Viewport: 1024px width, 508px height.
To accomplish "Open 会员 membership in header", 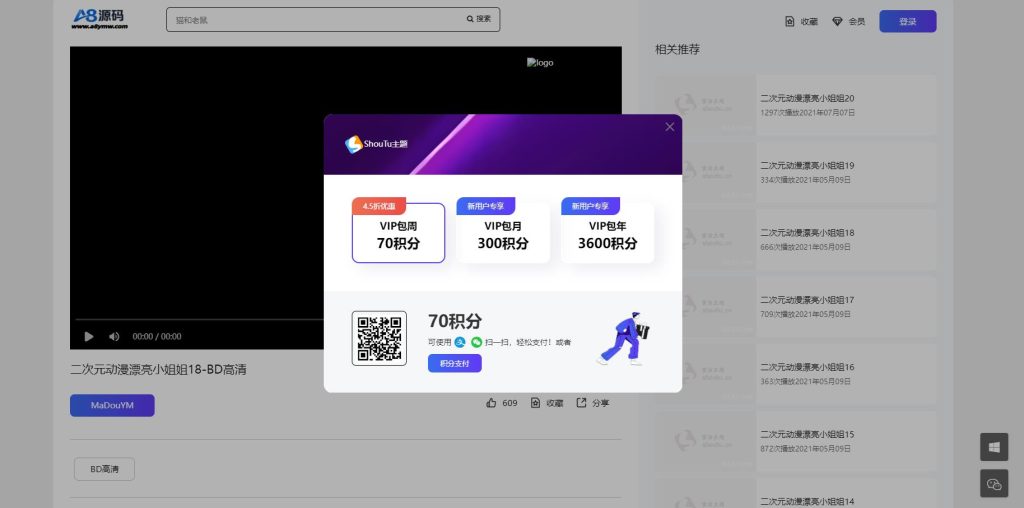I will [849, 22].
